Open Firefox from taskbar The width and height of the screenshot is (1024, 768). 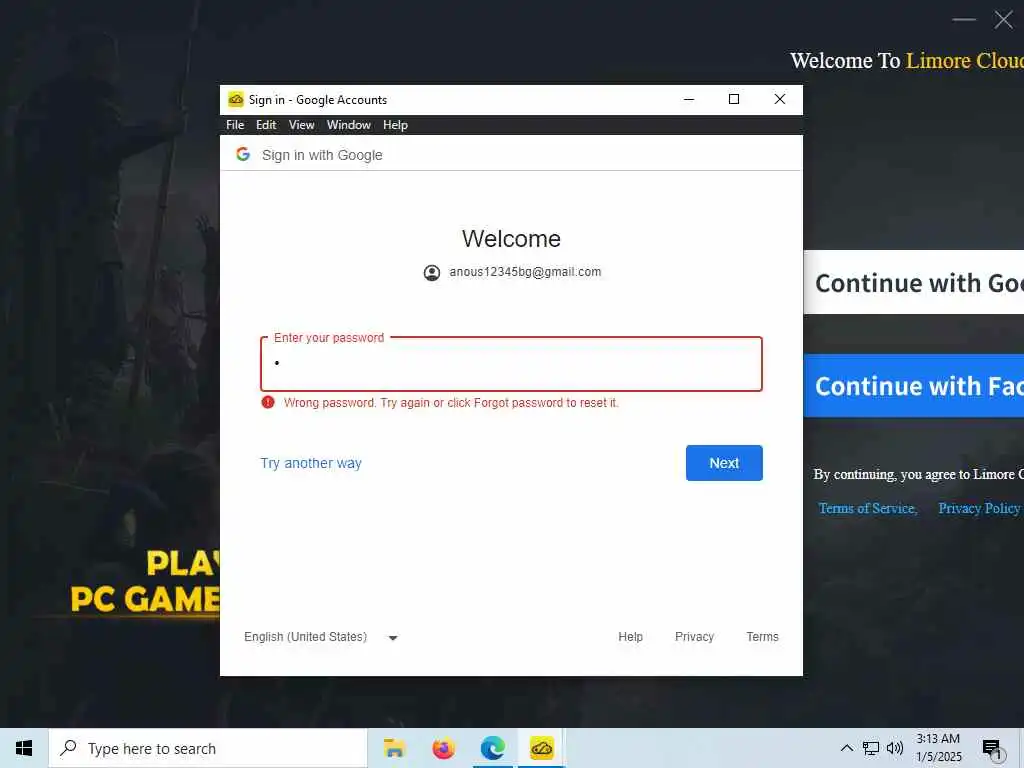tap(443, 748)
